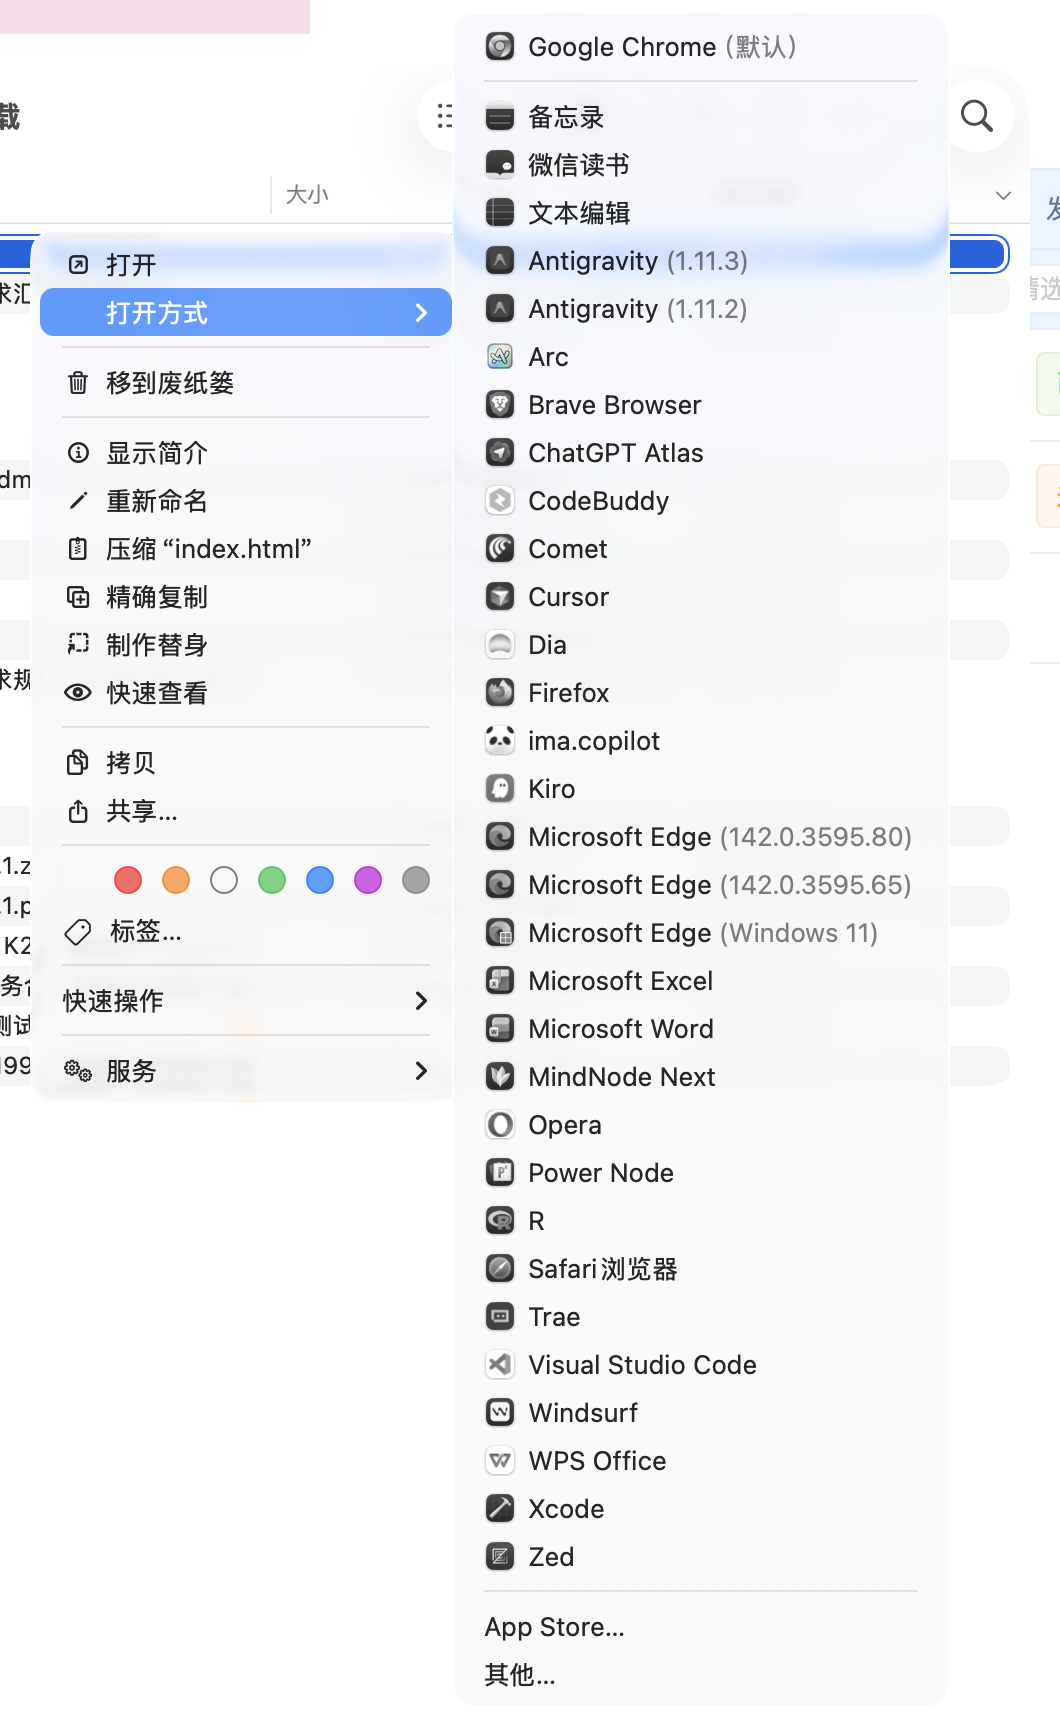Click the CodeBuddy icon

coord(500,500)
